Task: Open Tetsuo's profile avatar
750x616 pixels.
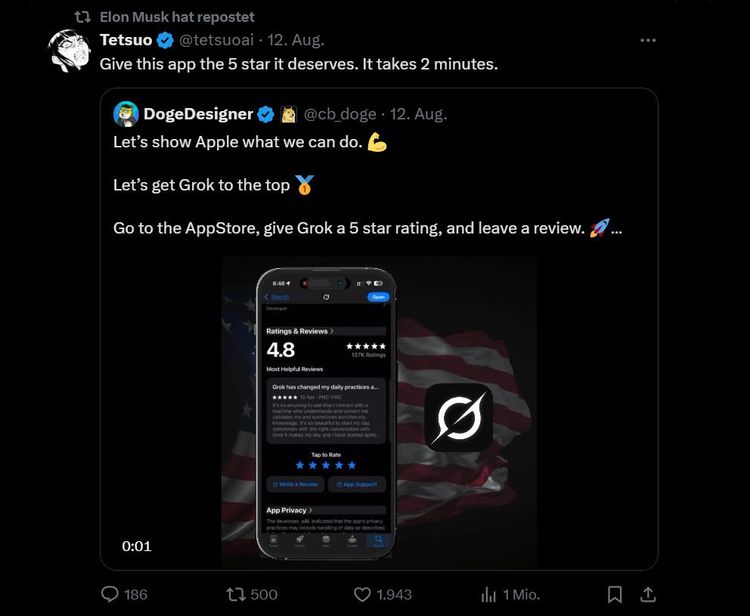Action: pyautogui.click(x=70, y=52)
